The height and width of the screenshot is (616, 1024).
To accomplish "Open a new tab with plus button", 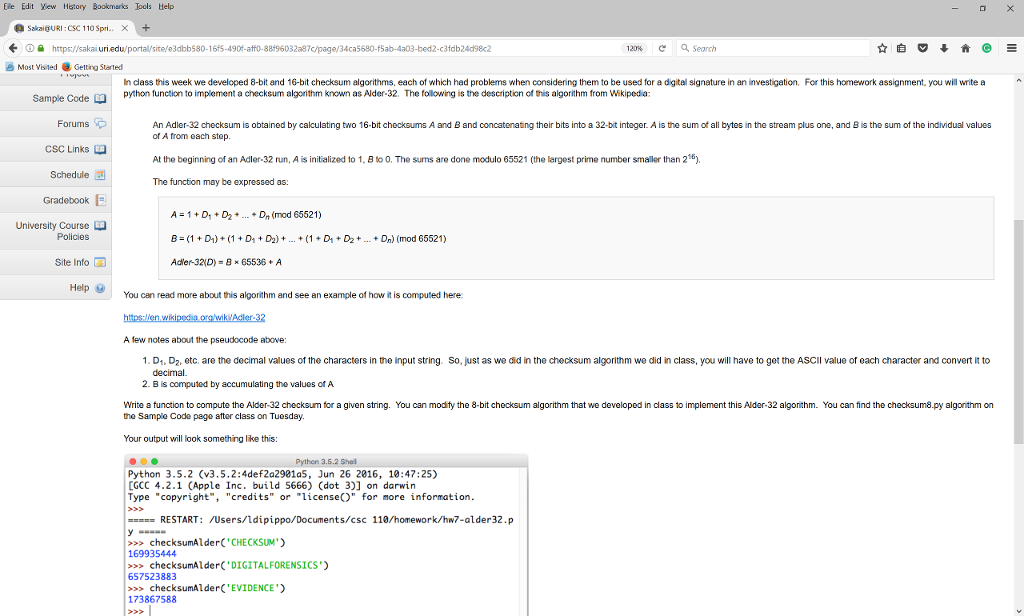I will [145, 27].
